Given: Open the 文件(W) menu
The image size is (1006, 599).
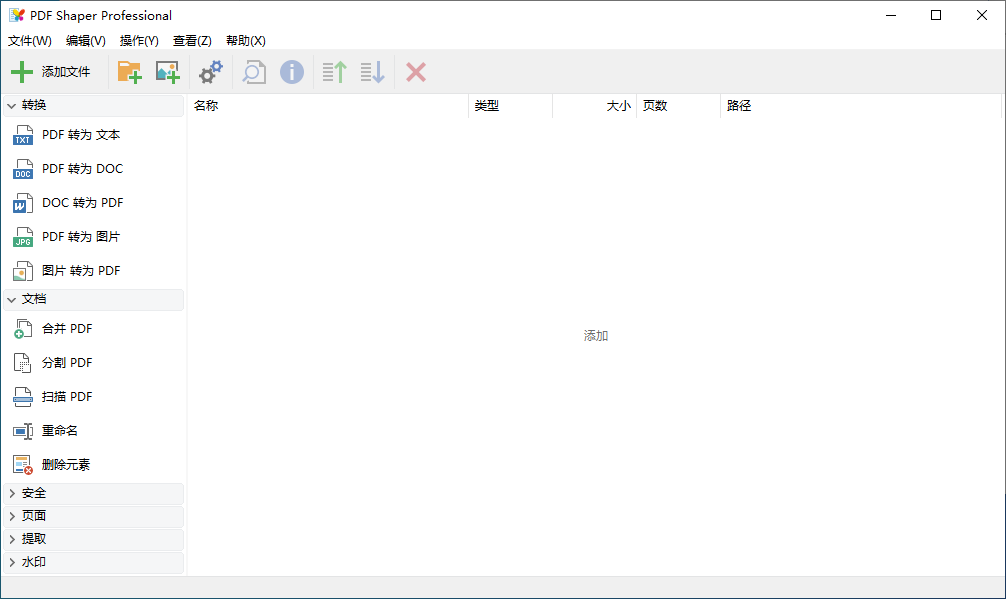Looking at the screenshot, I should click(x=30, y=41).
